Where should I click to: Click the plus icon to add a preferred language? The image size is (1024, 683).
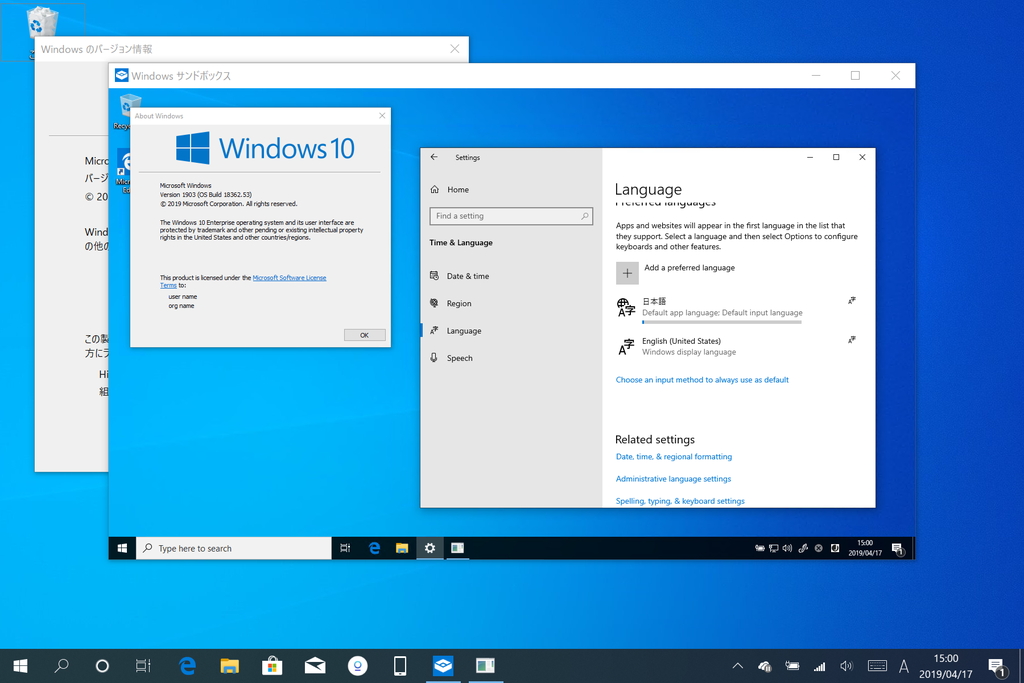pos(627,272)
